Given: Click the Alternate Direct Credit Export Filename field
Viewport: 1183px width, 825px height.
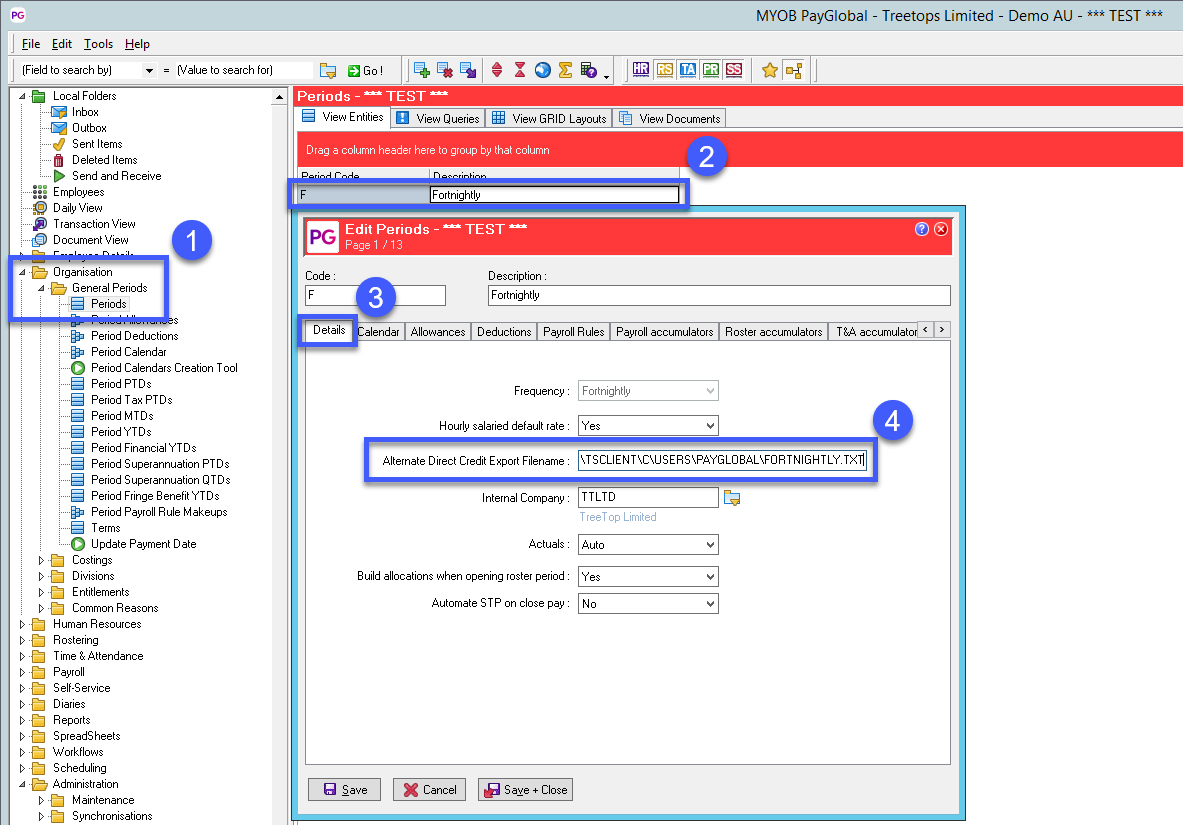Looking at the screenshot, I should [722, 461].
